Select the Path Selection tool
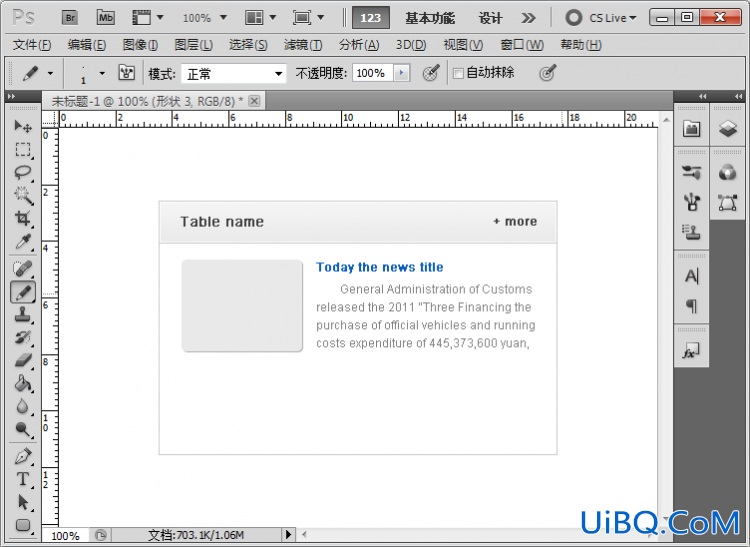This screenshot has width=750, height=547. click(x=22, y=502)
